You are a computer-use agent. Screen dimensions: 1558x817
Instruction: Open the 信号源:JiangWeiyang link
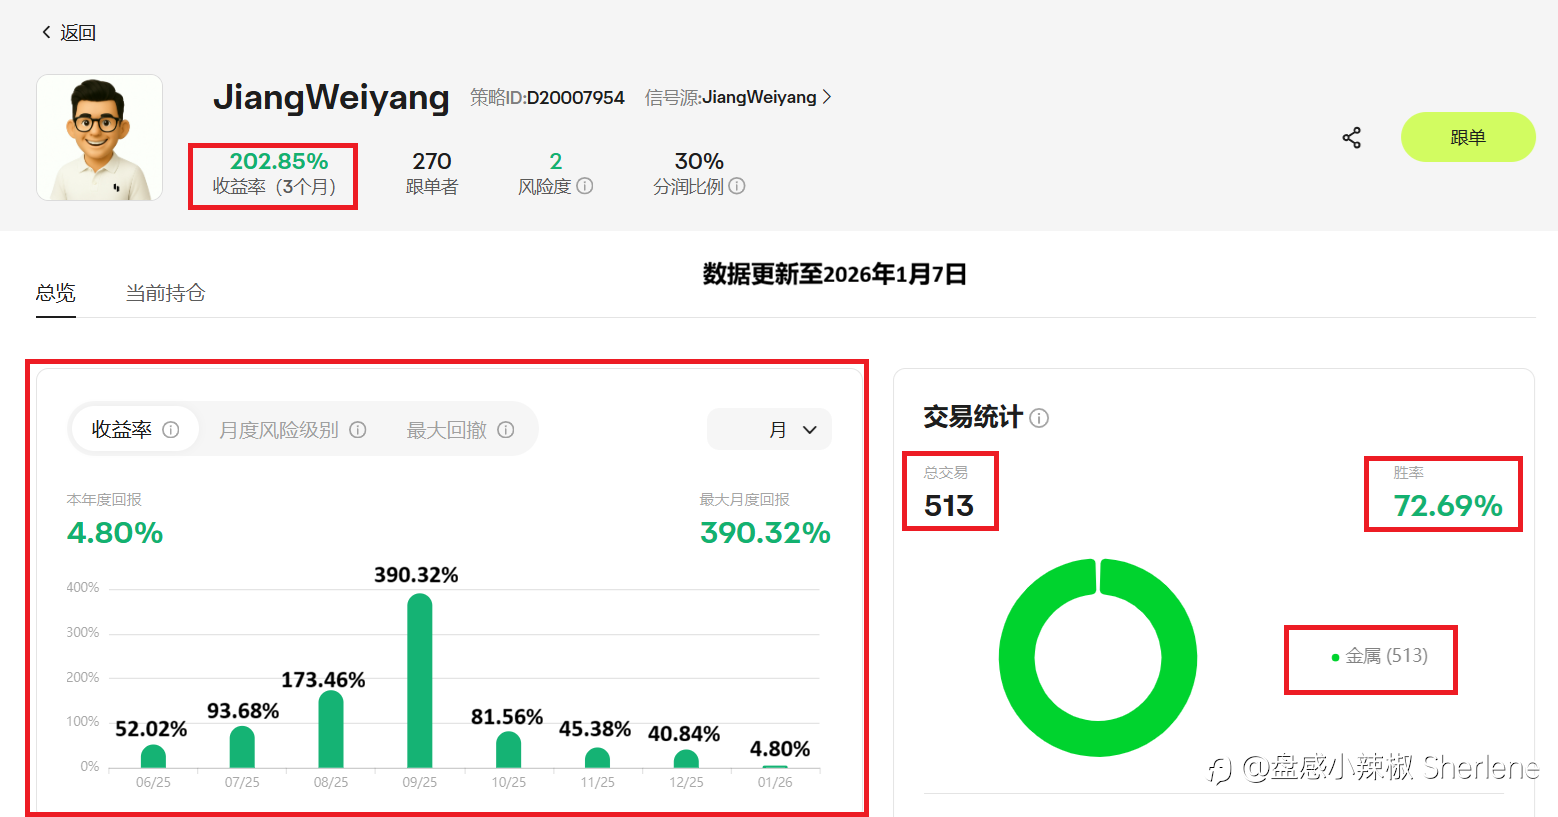(x=738, y=97)
